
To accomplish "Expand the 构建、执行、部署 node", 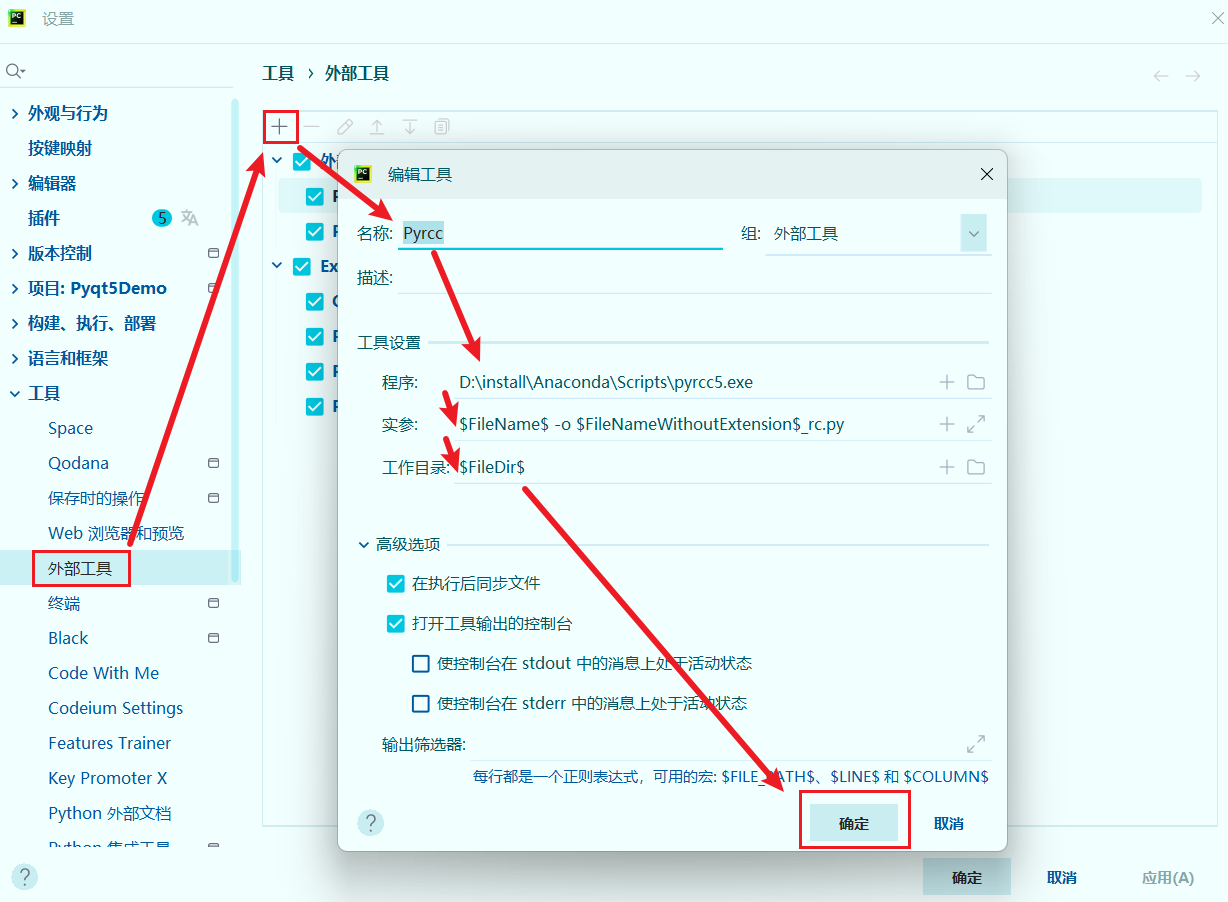I will [14, 323].
